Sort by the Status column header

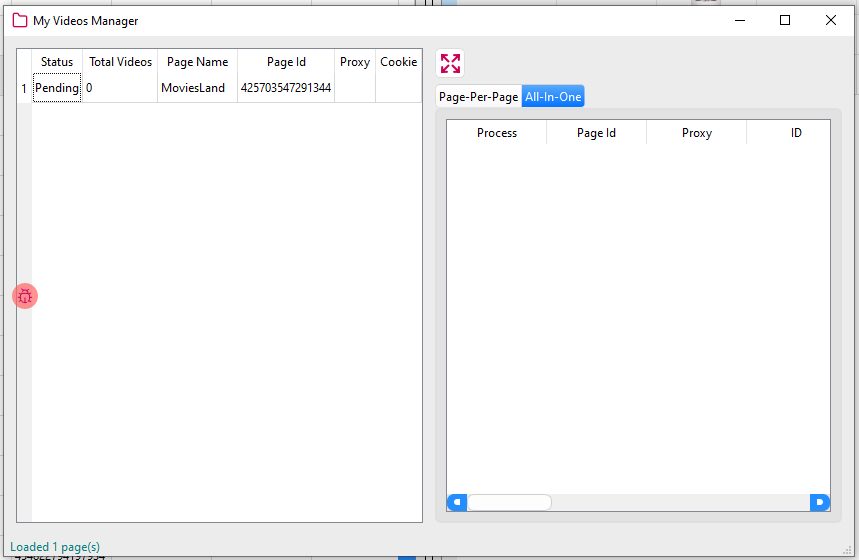pos(57,62)
